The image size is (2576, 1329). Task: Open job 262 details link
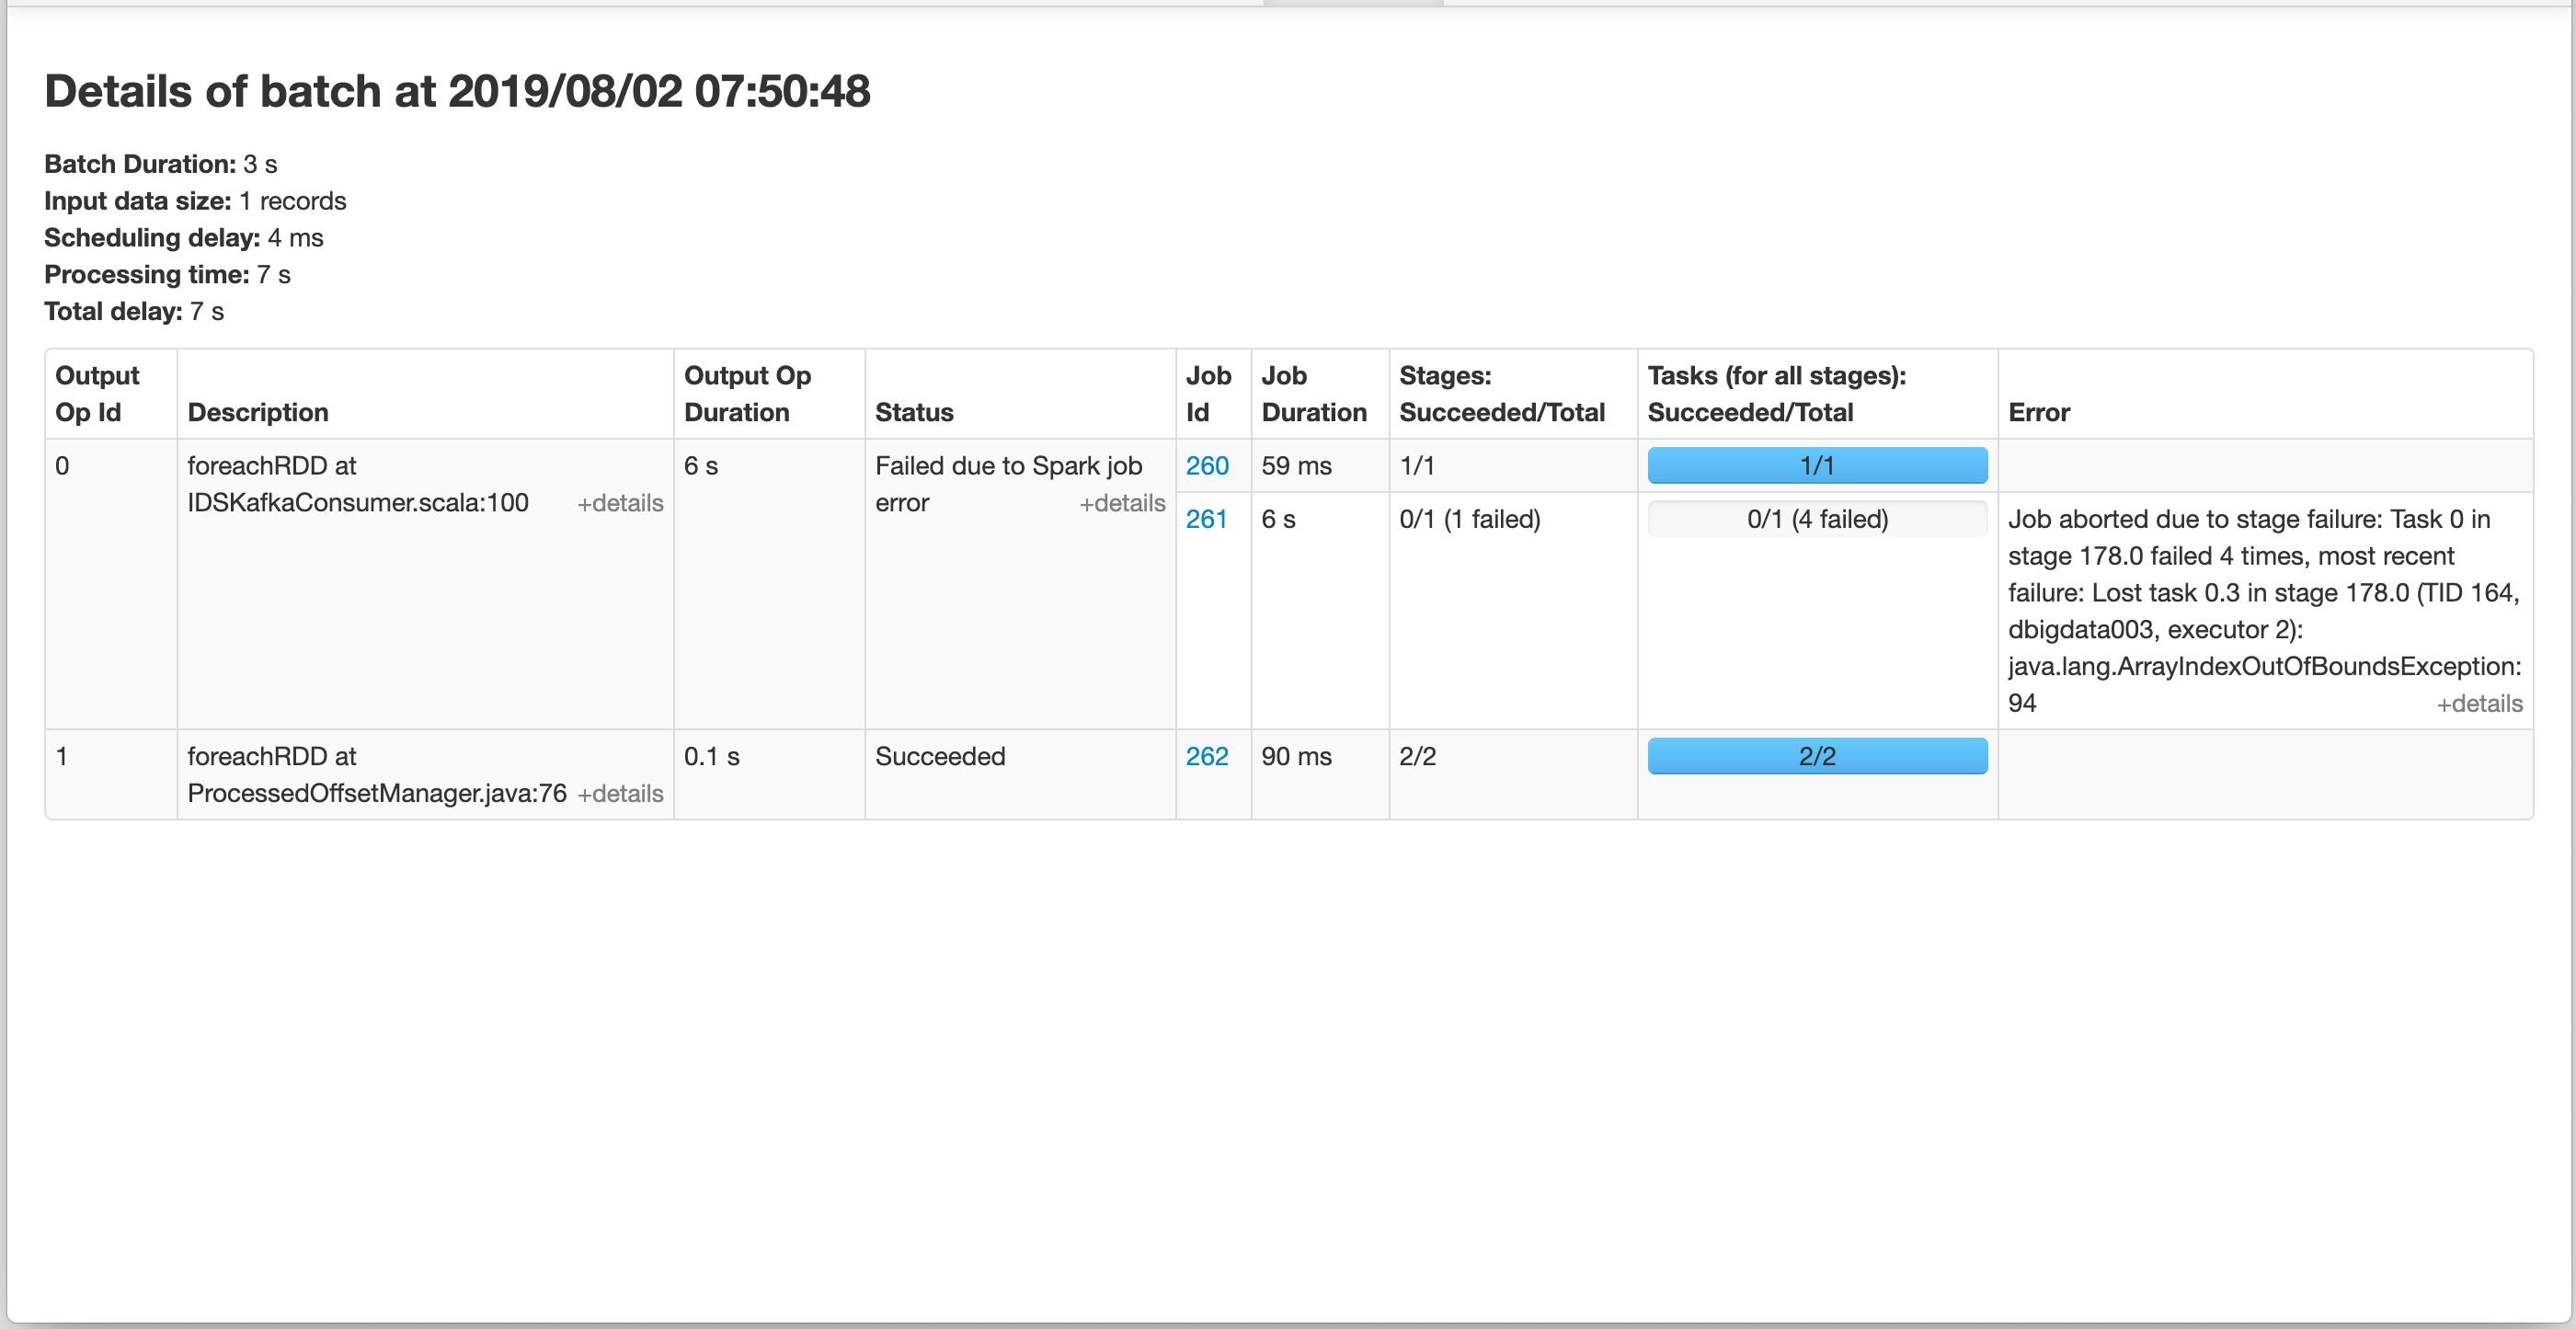(1207, 757)
